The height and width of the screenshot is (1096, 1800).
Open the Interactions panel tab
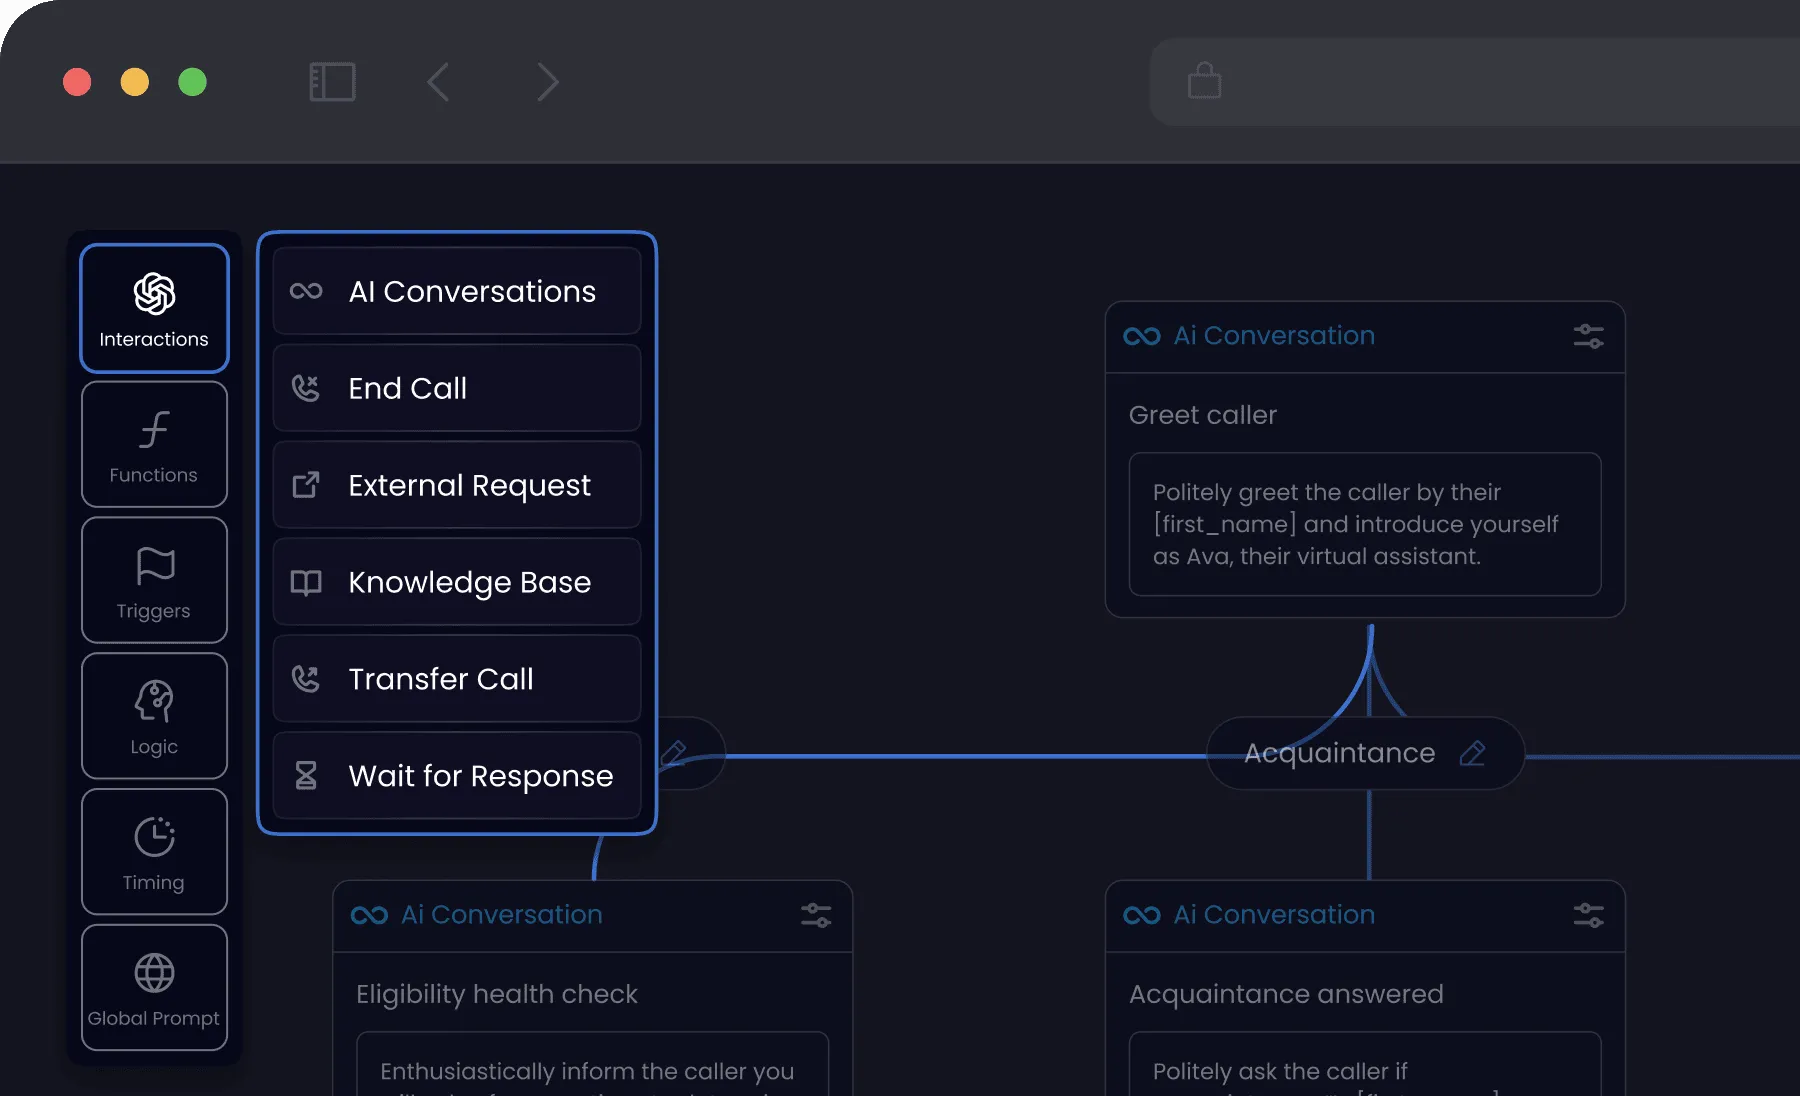(x=154, y=308)
